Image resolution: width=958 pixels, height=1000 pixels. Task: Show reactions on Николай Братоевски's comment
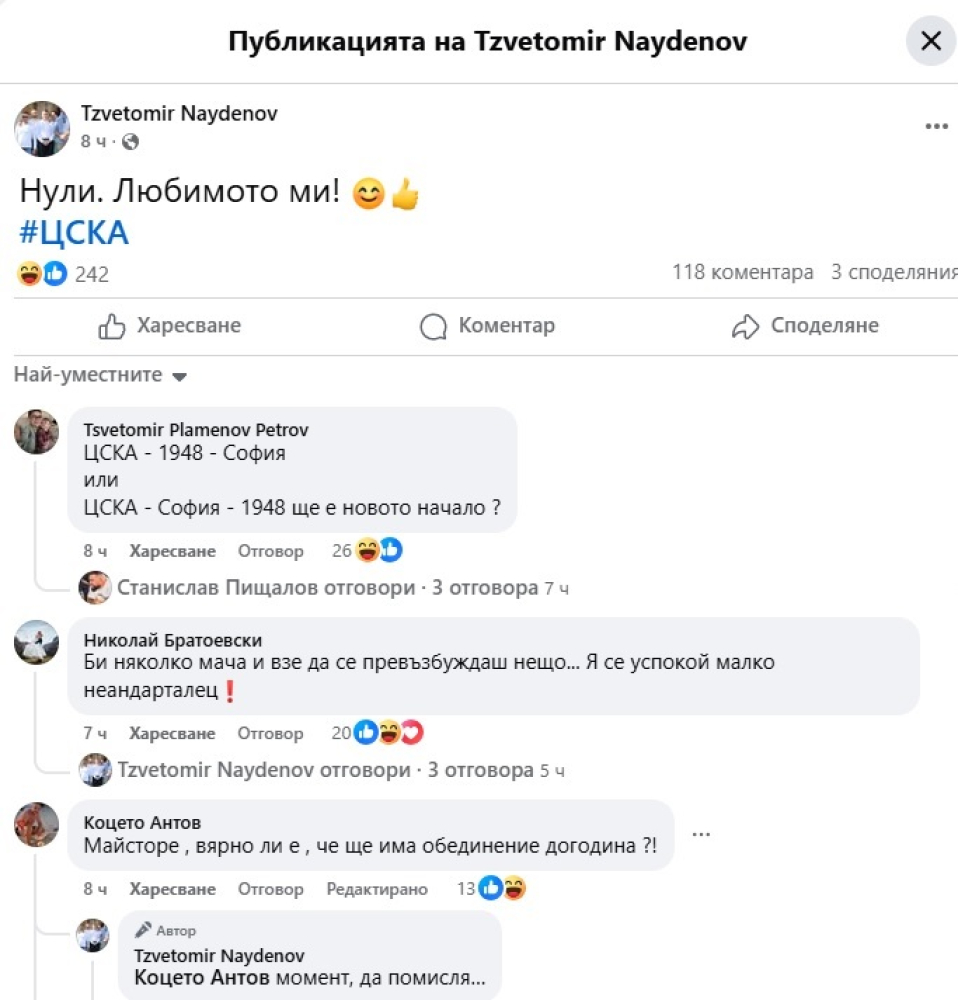coord(378,734)
